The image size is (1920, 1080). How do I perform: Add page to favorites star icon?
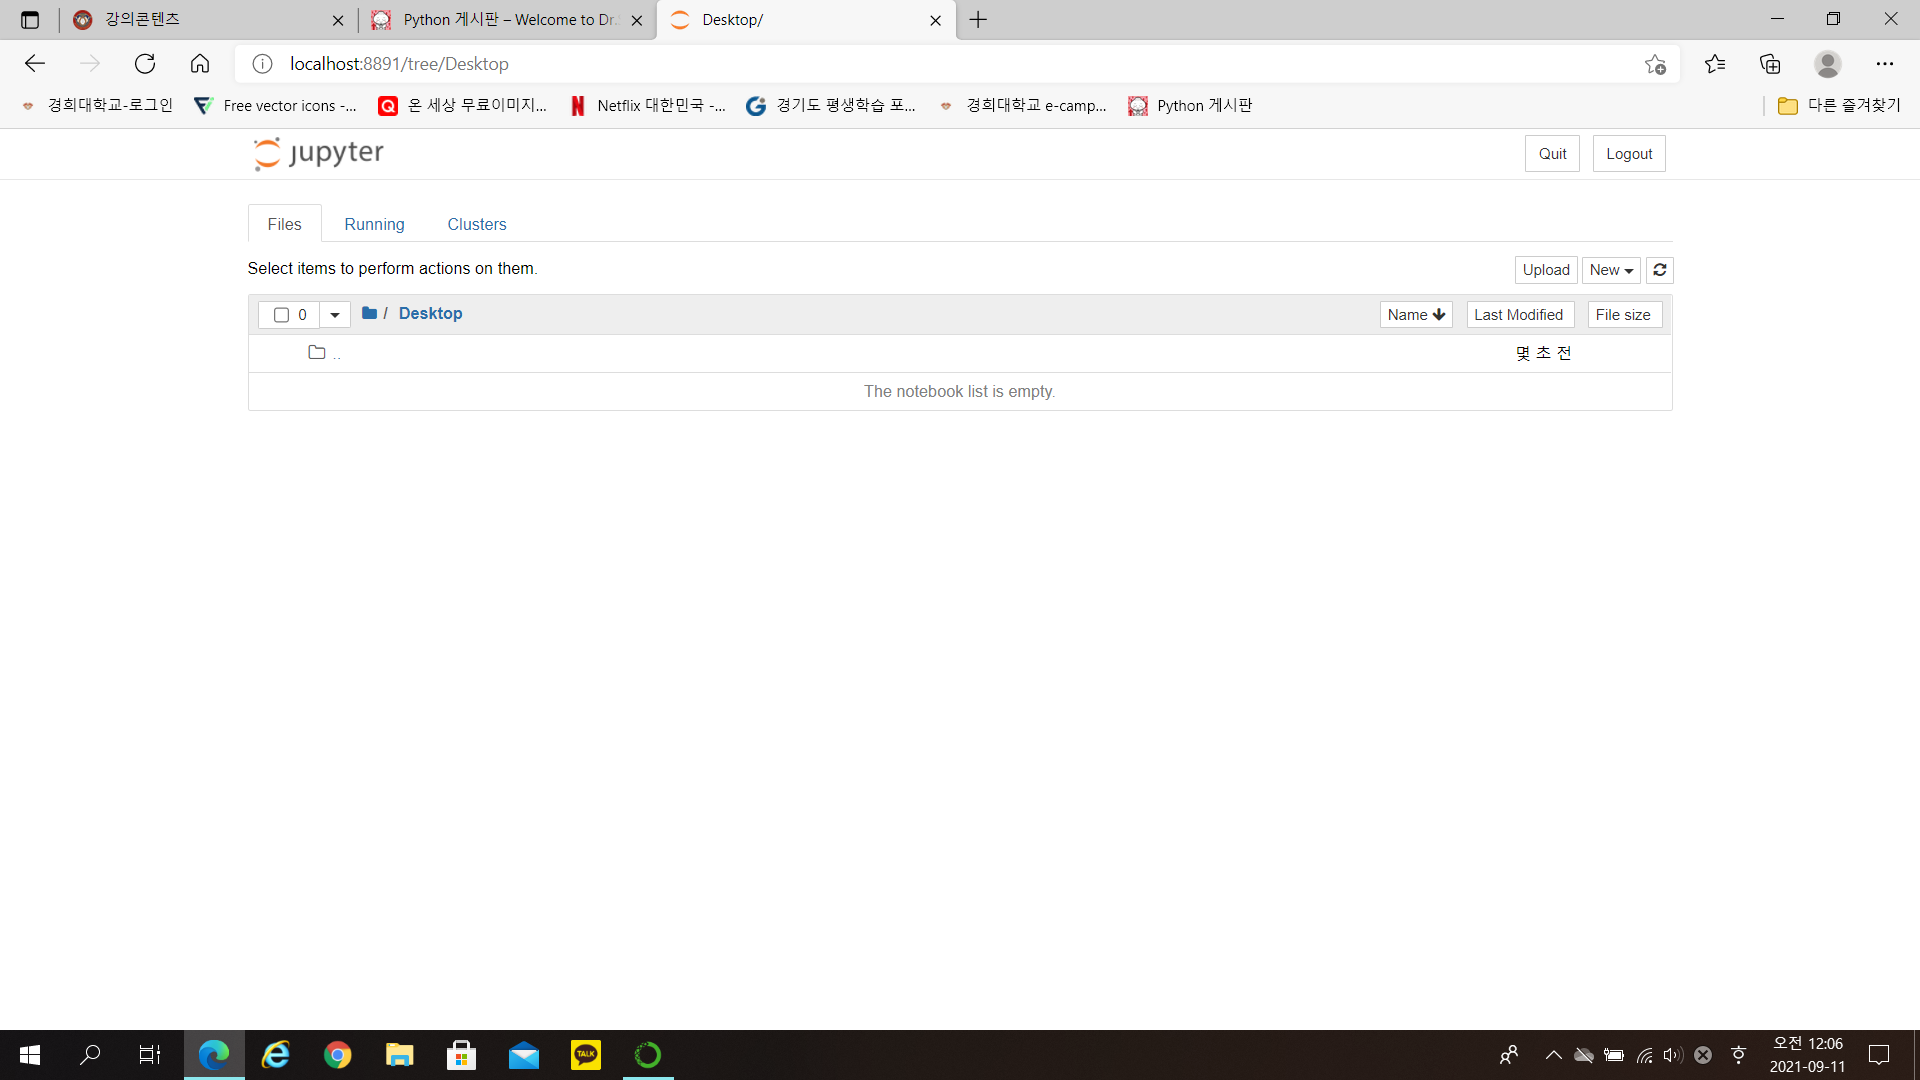pos(1655,64)
